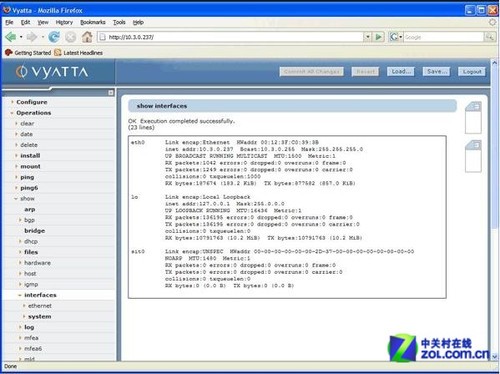
Task: Expand the bgp tree node
Action: point(20,220)
